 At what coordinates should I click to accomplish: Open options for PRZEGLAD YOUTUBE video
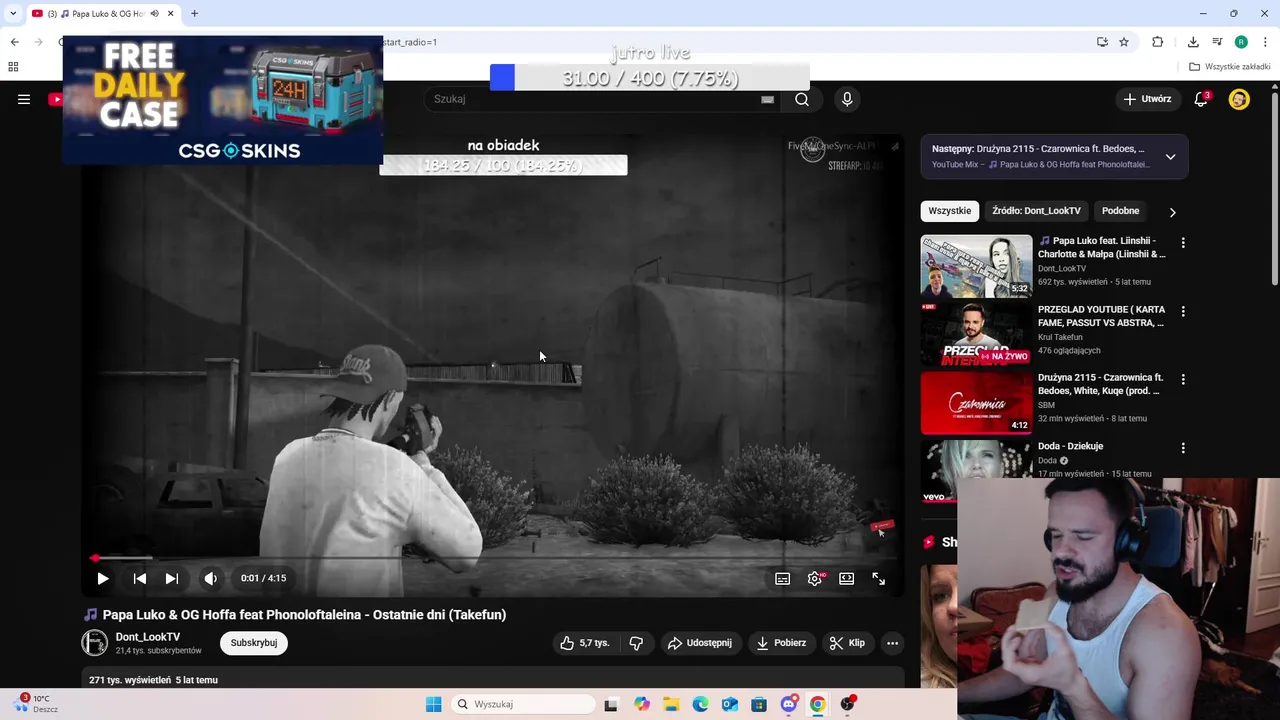click(1183, 311)
